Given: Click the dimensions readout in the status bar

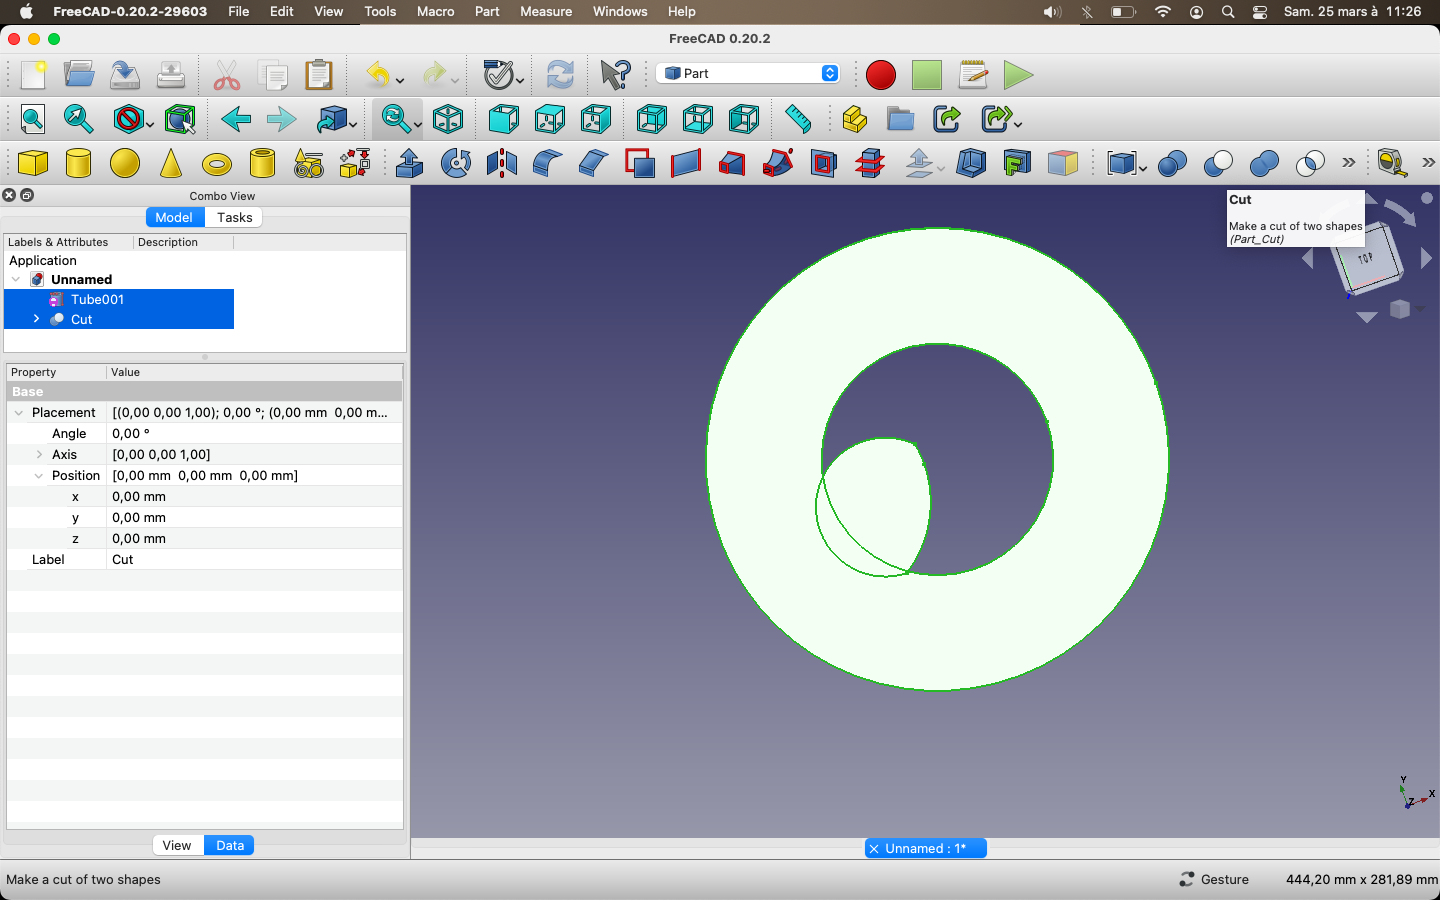Looking at the screenshot, I should 1361,879.
